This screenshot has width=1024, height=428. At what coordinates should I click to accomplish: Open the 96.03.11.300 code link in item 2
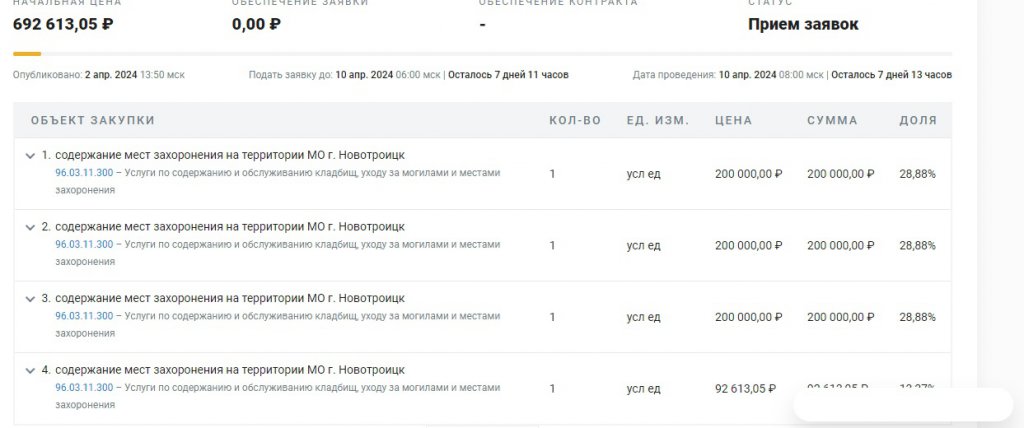[x=84, y=245]
